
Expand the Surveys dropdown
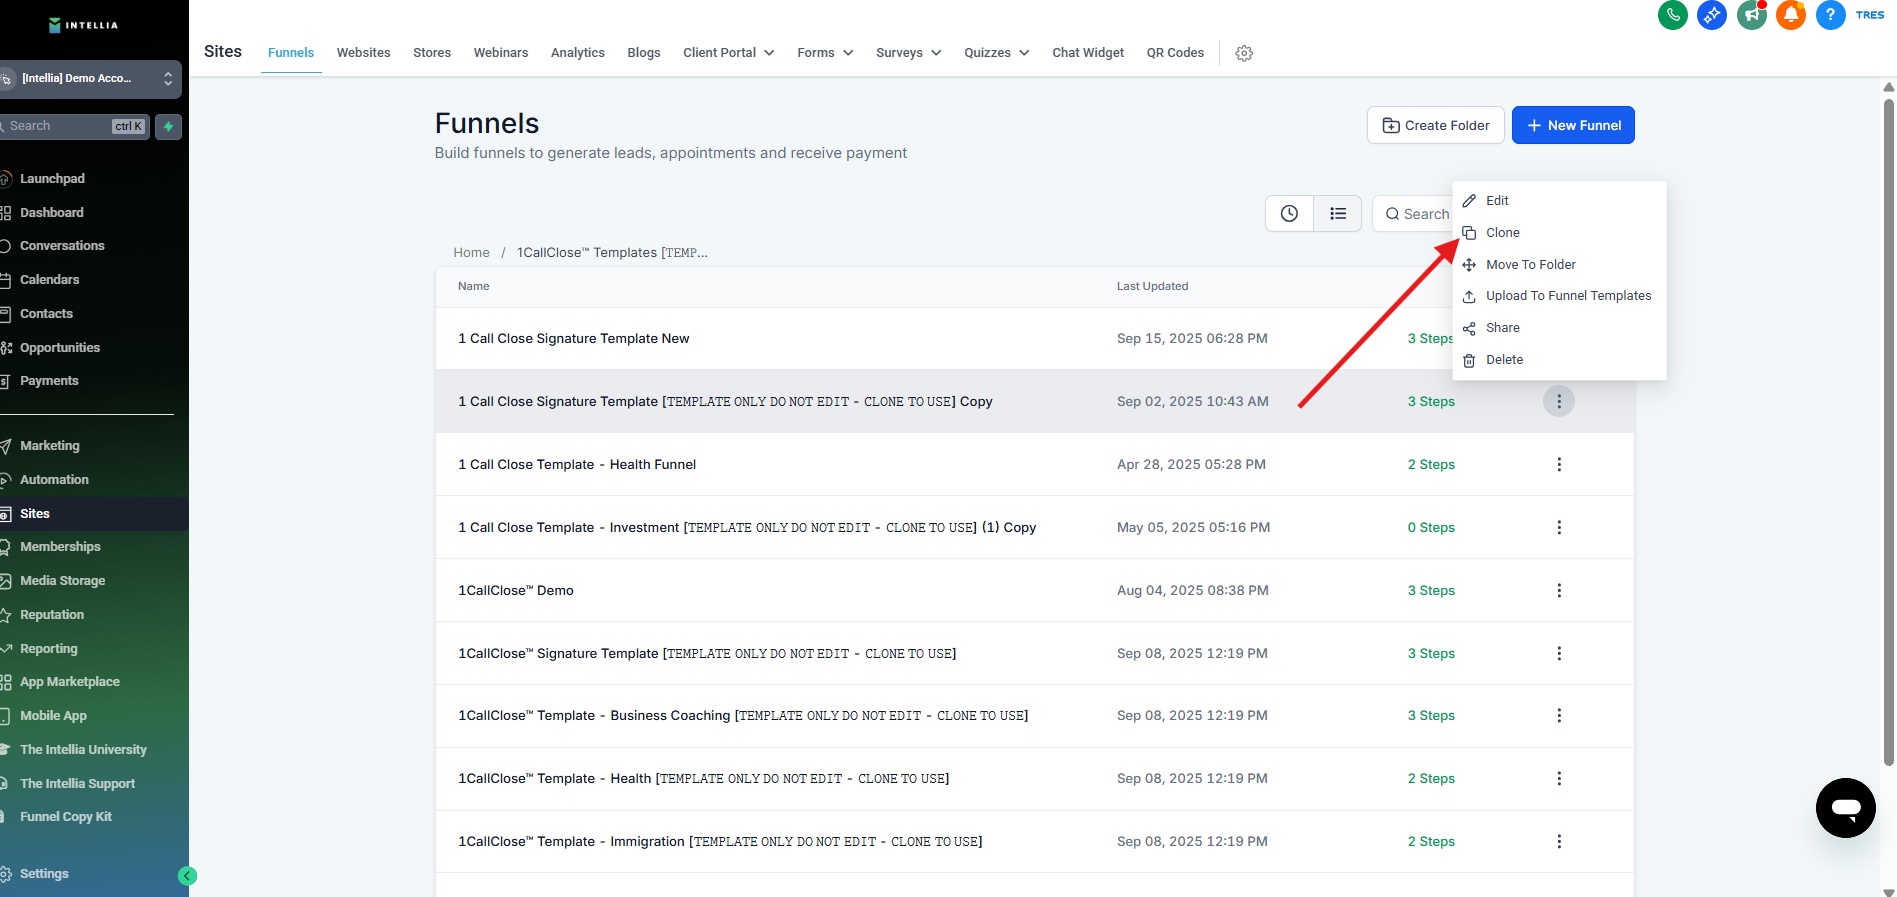click(909, 53)
